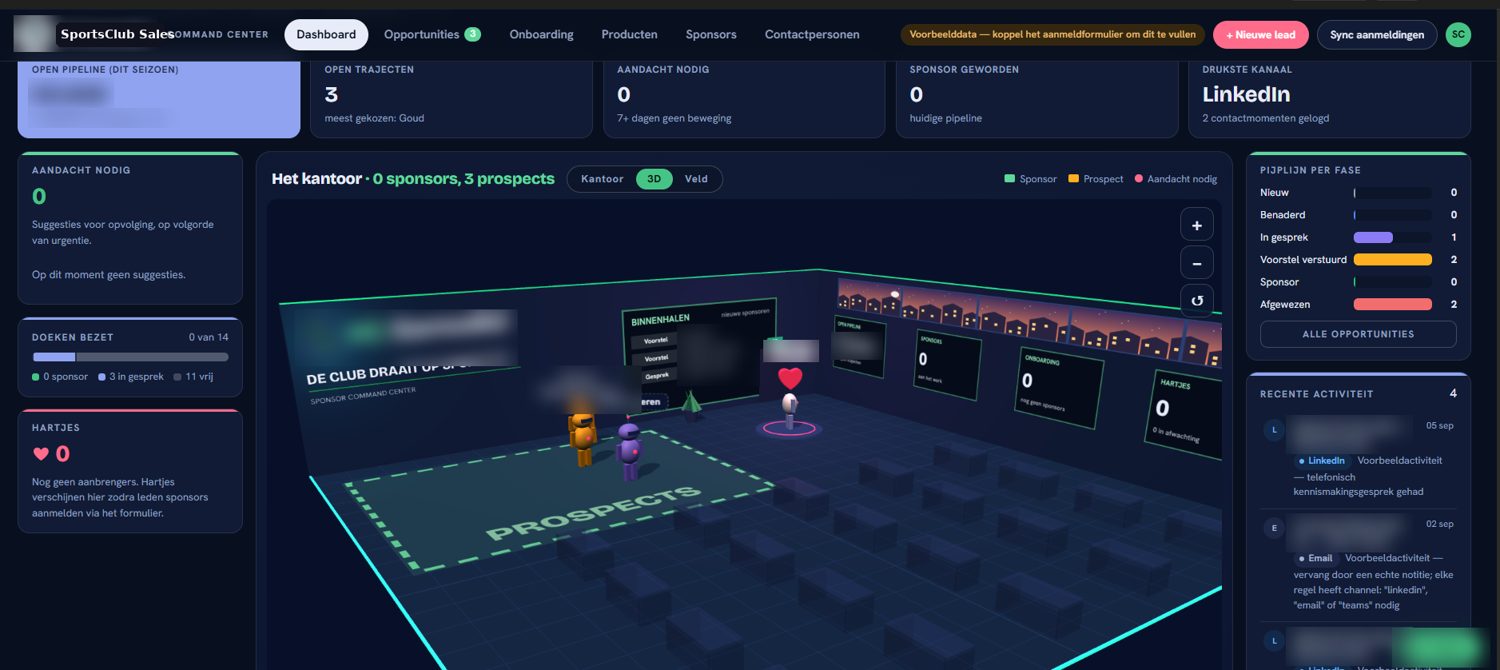Open the SC user avatar menu
The width and height of the screenshot is (1500, 670).
click(1458, 34)
